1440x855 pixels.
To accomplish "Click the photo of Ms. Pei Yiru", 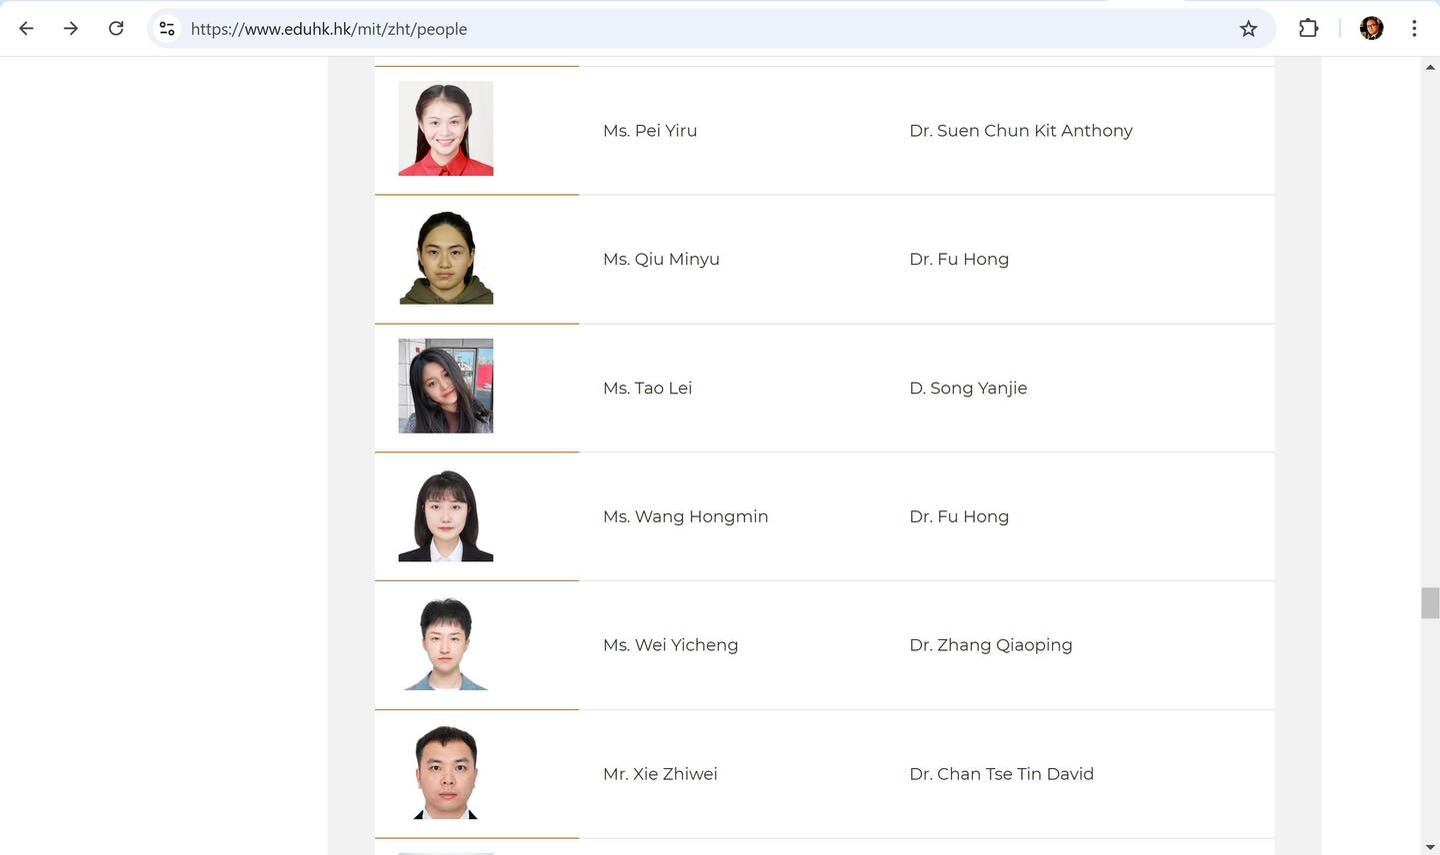I will coord(446,129).
